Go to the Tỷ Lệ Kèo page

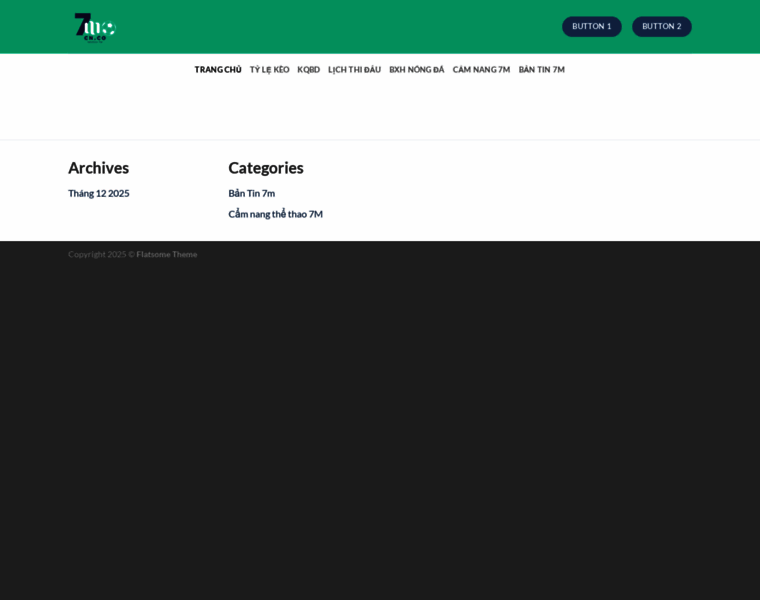tap(269, 70)
